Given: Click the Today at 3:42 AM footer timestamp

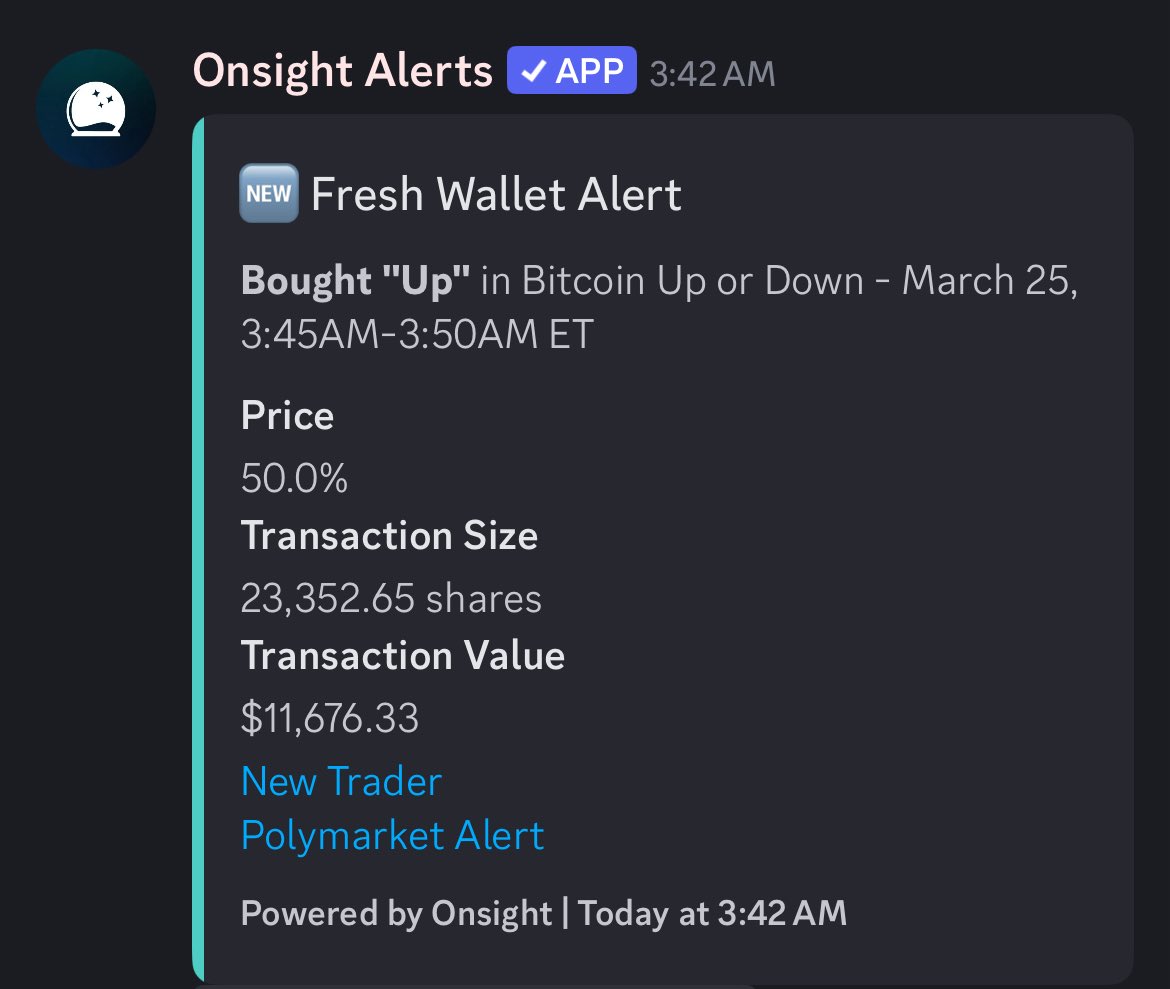Looking at the screenshot, I should [712, 913].
